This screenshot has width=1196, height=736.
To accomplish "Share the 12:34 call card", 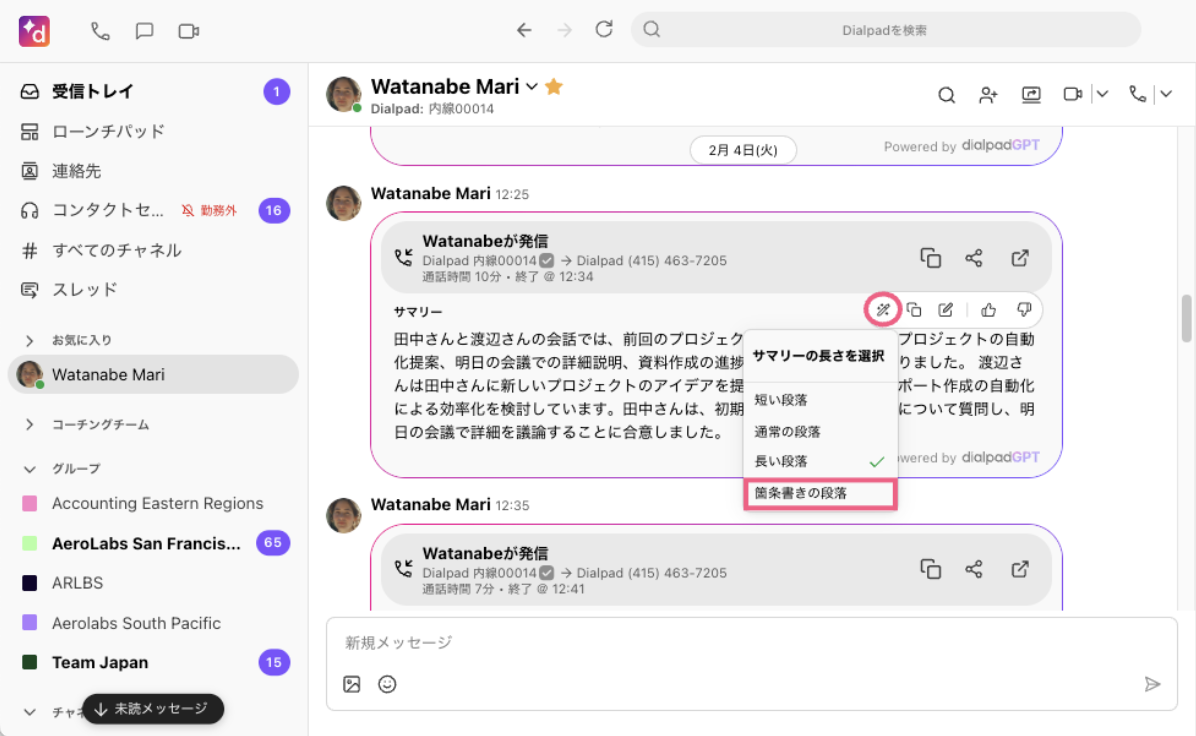I will [974, 259].
